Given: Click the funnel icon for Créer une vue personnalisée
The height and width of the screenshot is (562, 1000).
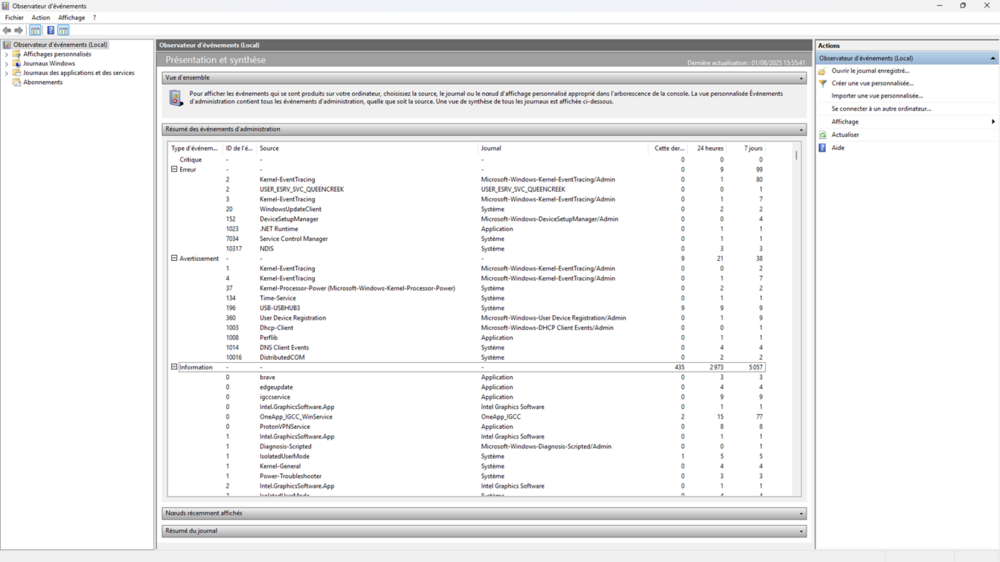Looking at the screenshot, I should [x=823, y=84].
